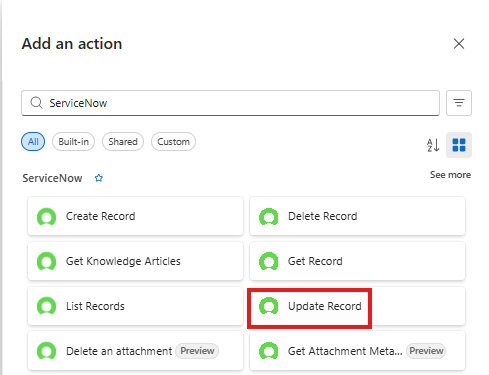Choose the List Records action
The width and height of the screenshot is (489, 375).
click(x=135, y=306)
